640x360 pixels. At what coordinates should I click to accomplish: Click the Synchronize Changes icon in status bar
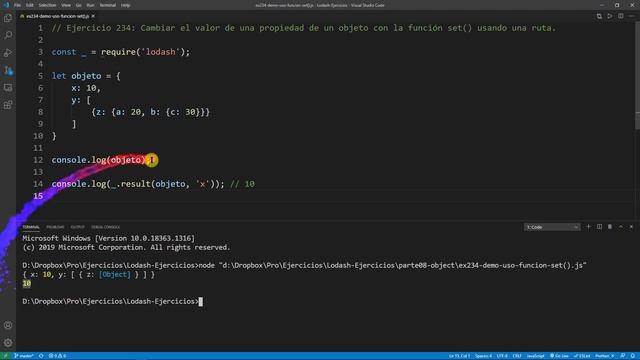(x=41, y=356)
